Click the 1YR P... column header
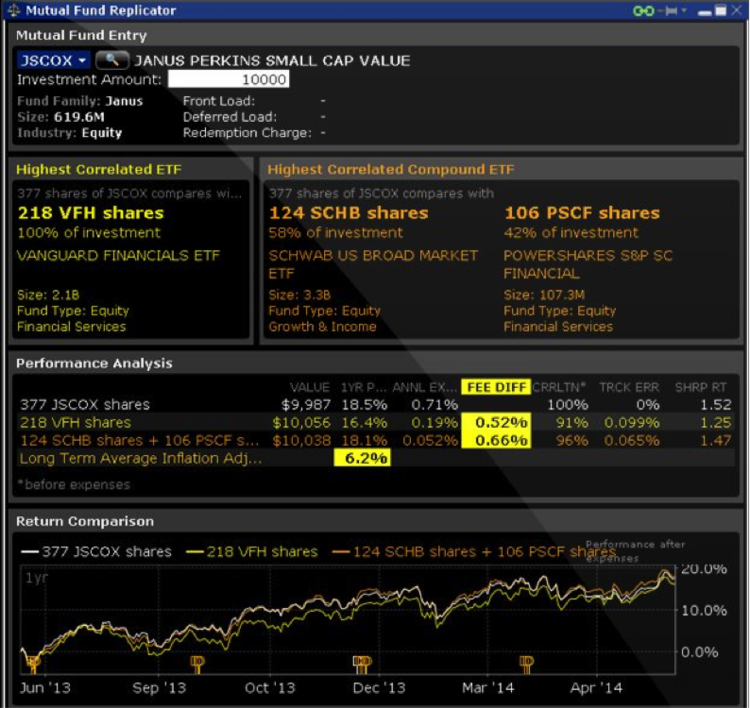This screenshot has height=708, width=750. click(x=363, y=387)
